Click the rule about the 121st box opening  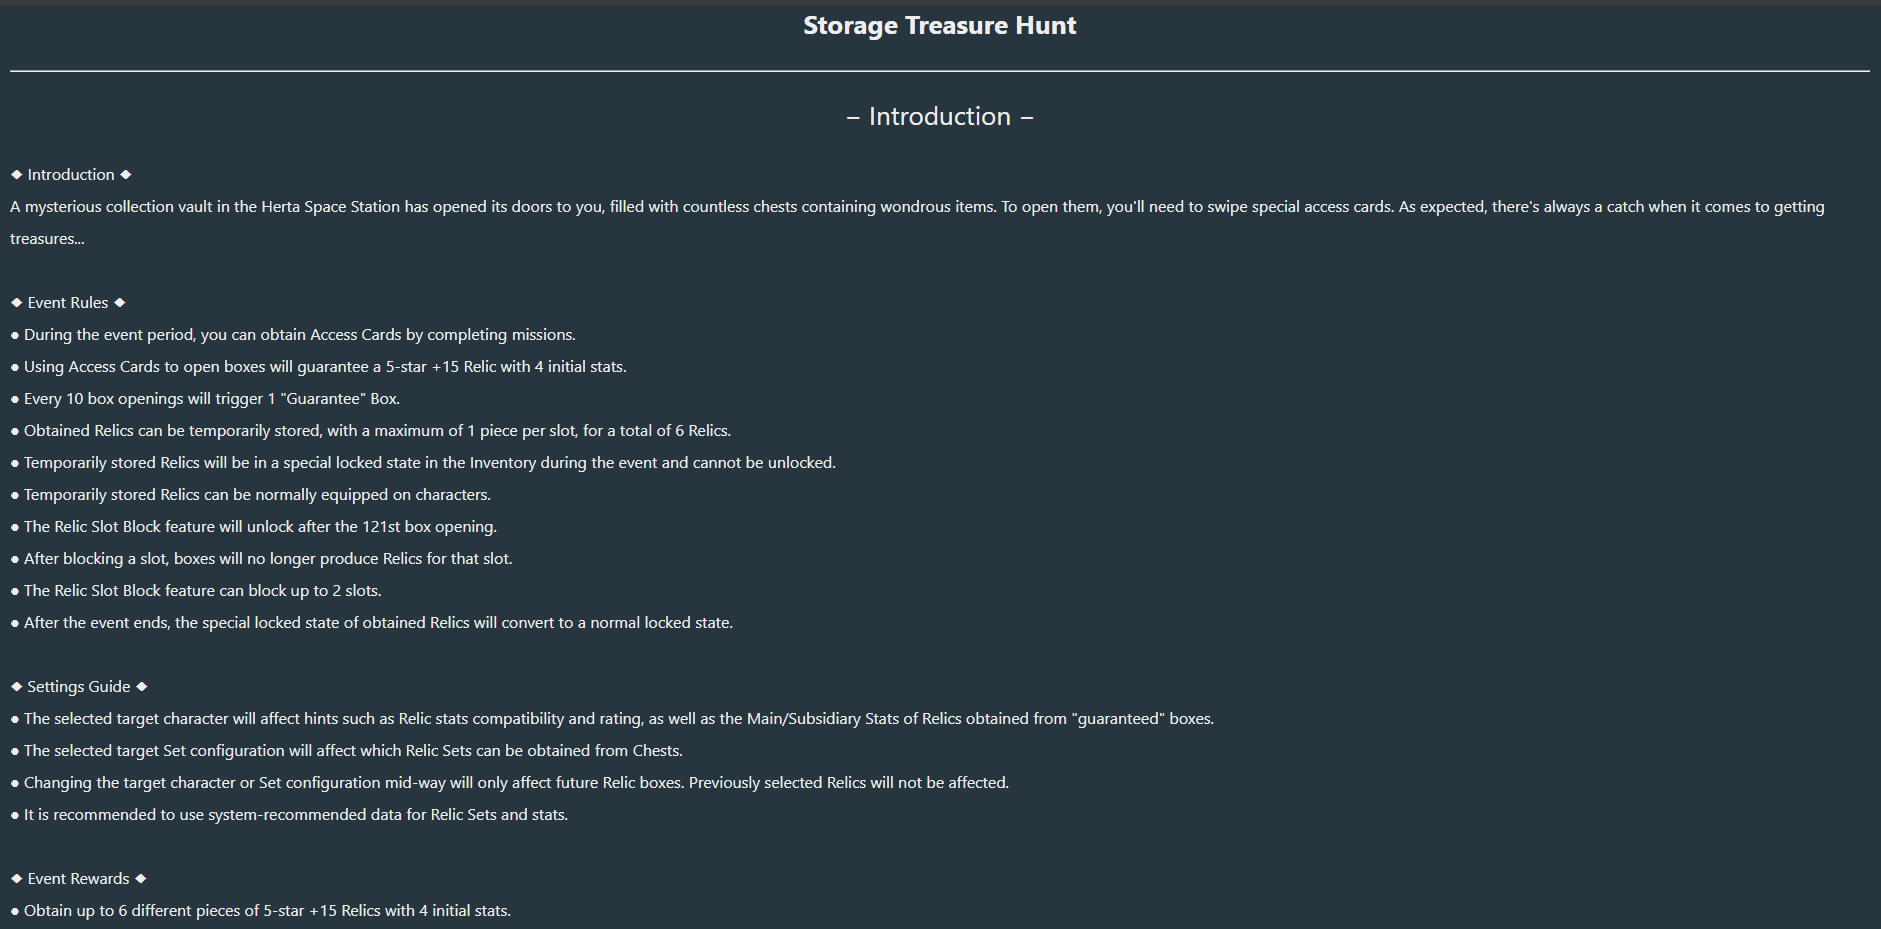tap(260, 527)
